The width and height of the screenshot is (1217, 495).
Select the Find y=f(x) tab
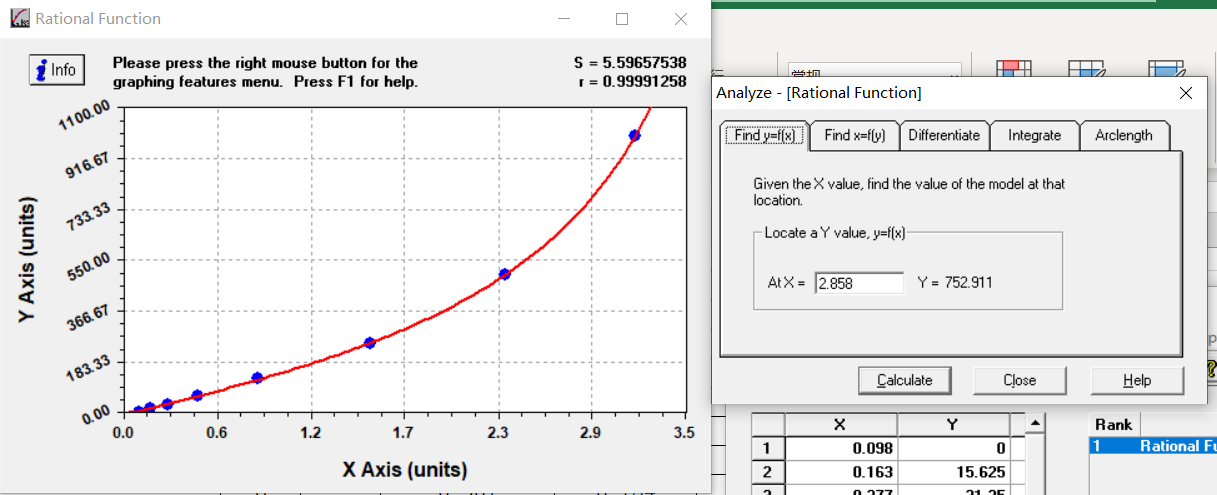click(764, 136)
